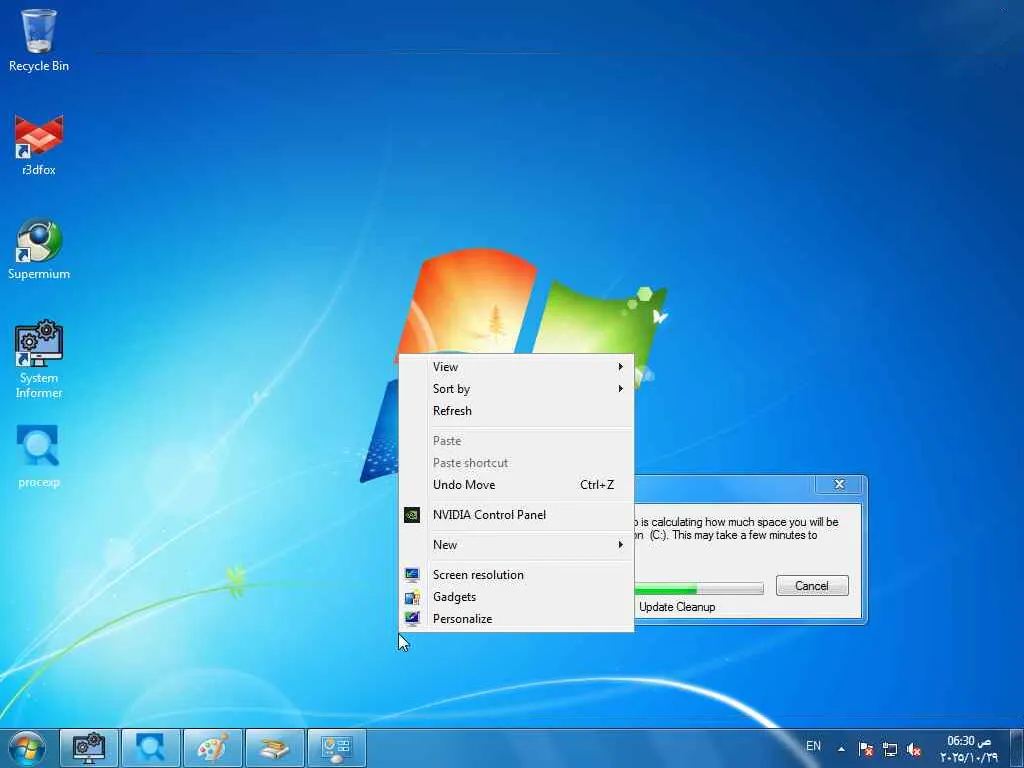Open the taskbar clock and date
The image size is (1024, 768).
pyautogui.click(x=969, y=749)
